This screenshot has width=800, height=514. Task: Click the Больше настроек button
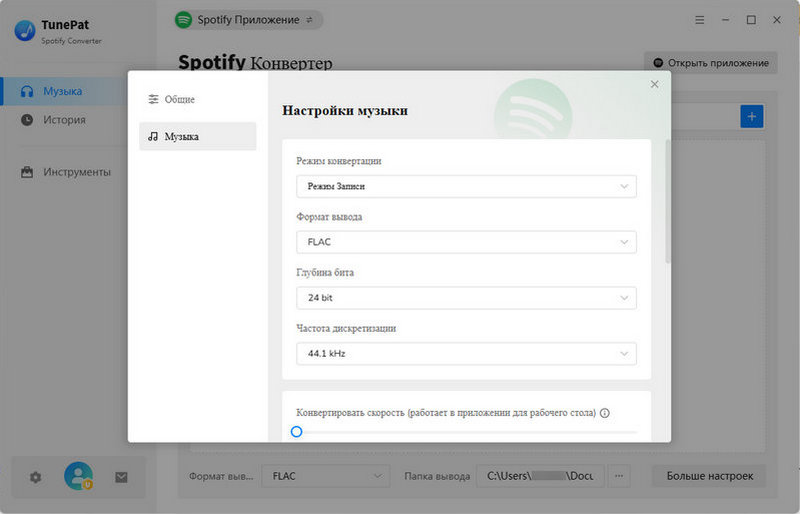point(709,477)
